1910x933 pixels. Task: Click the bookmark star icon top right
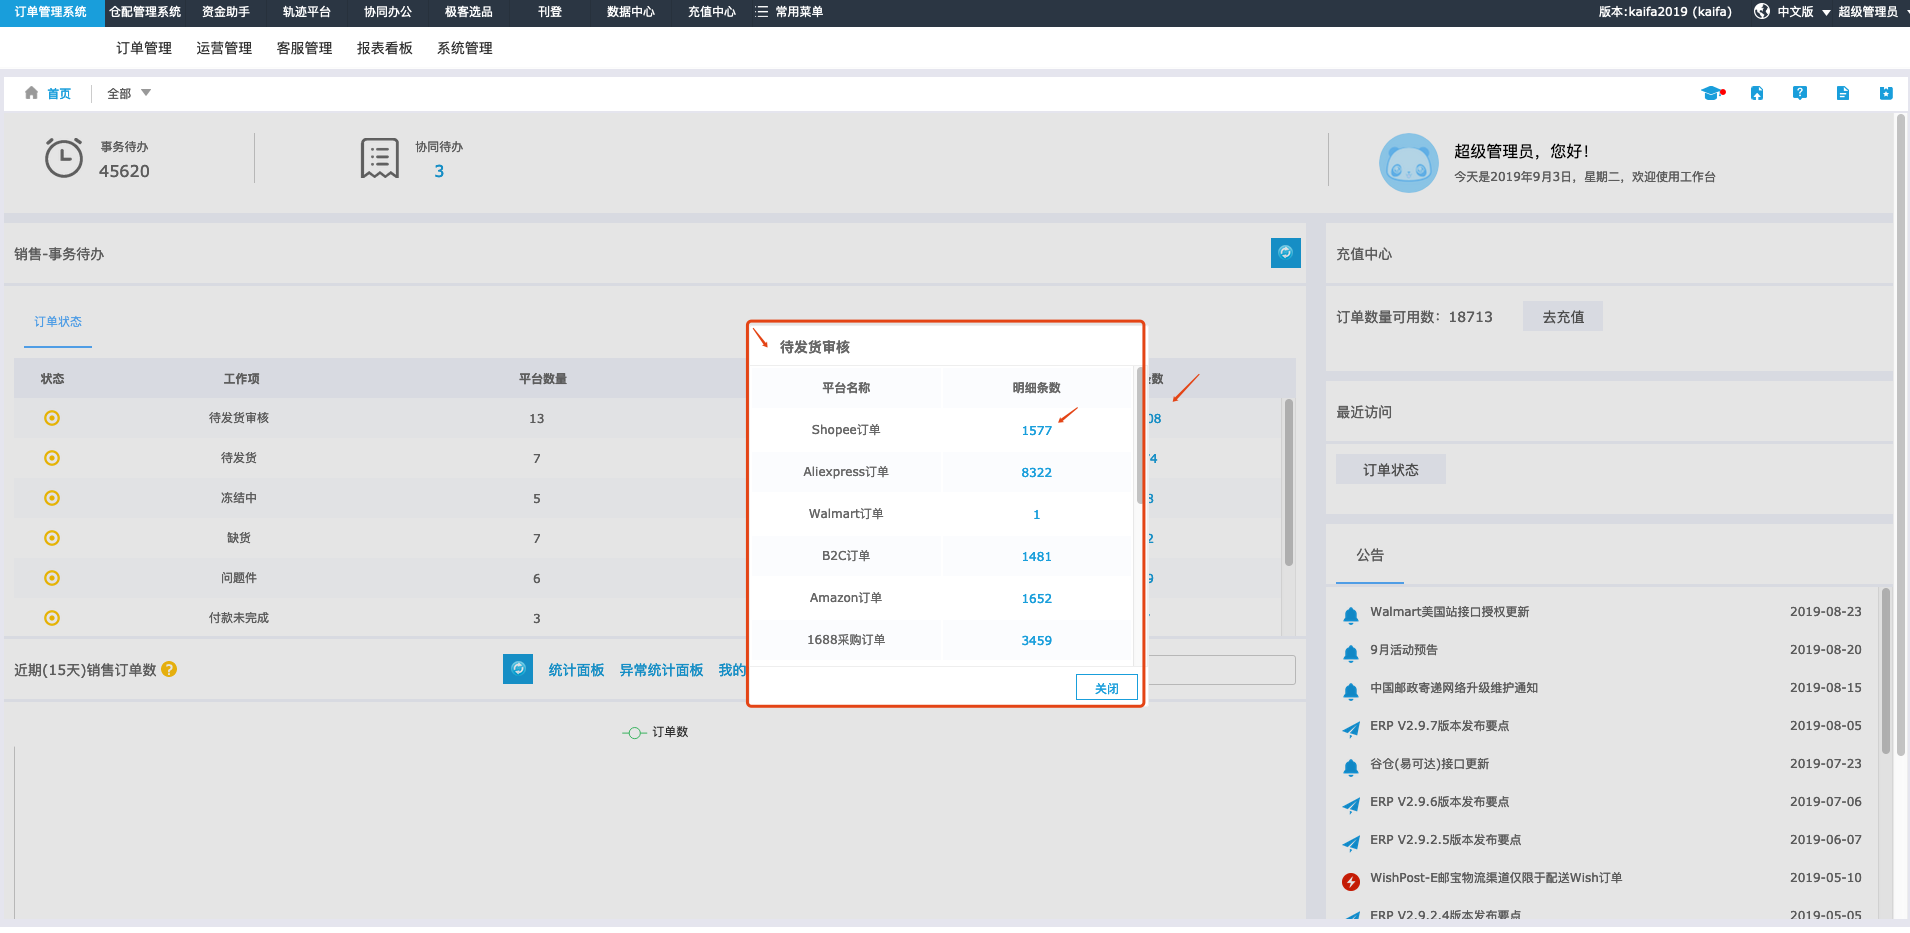tap(1887, 92)
